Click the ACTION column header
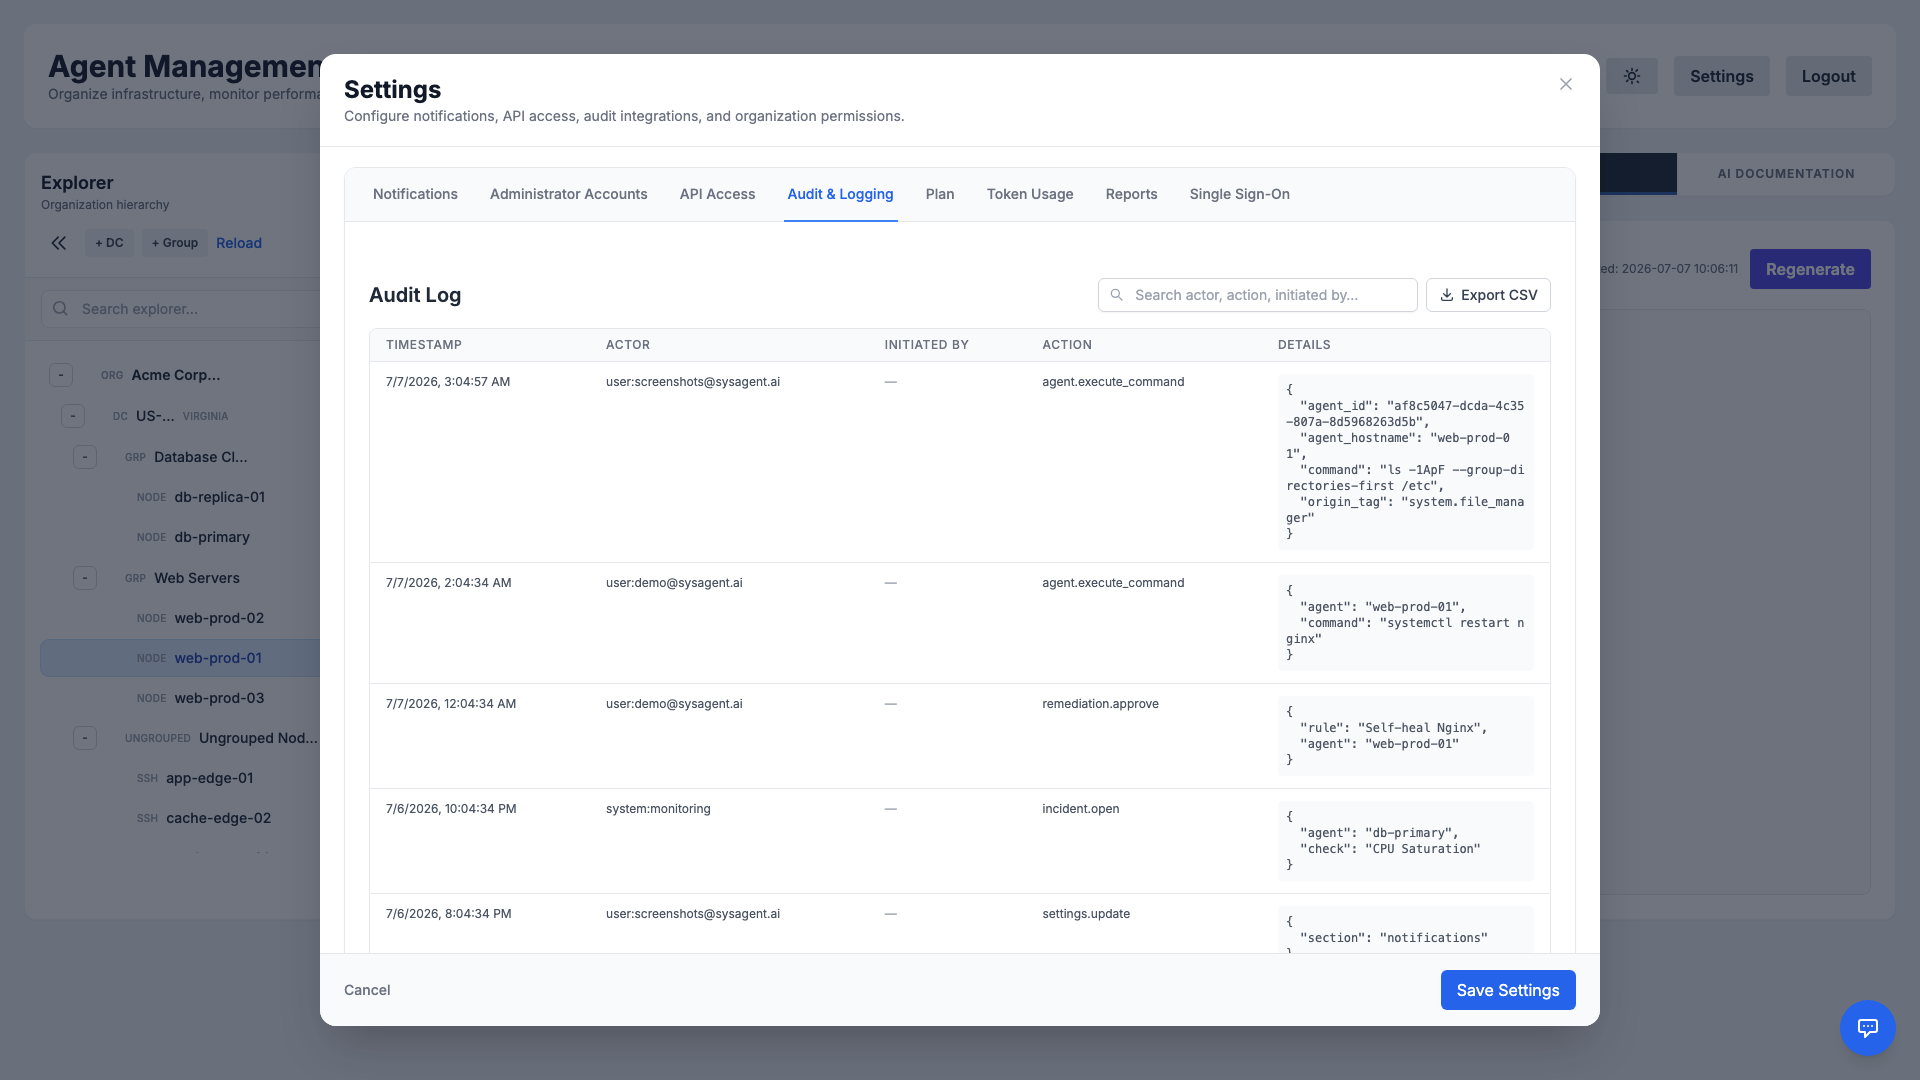This screenshot has height=1080, width=1920. 1067,345
